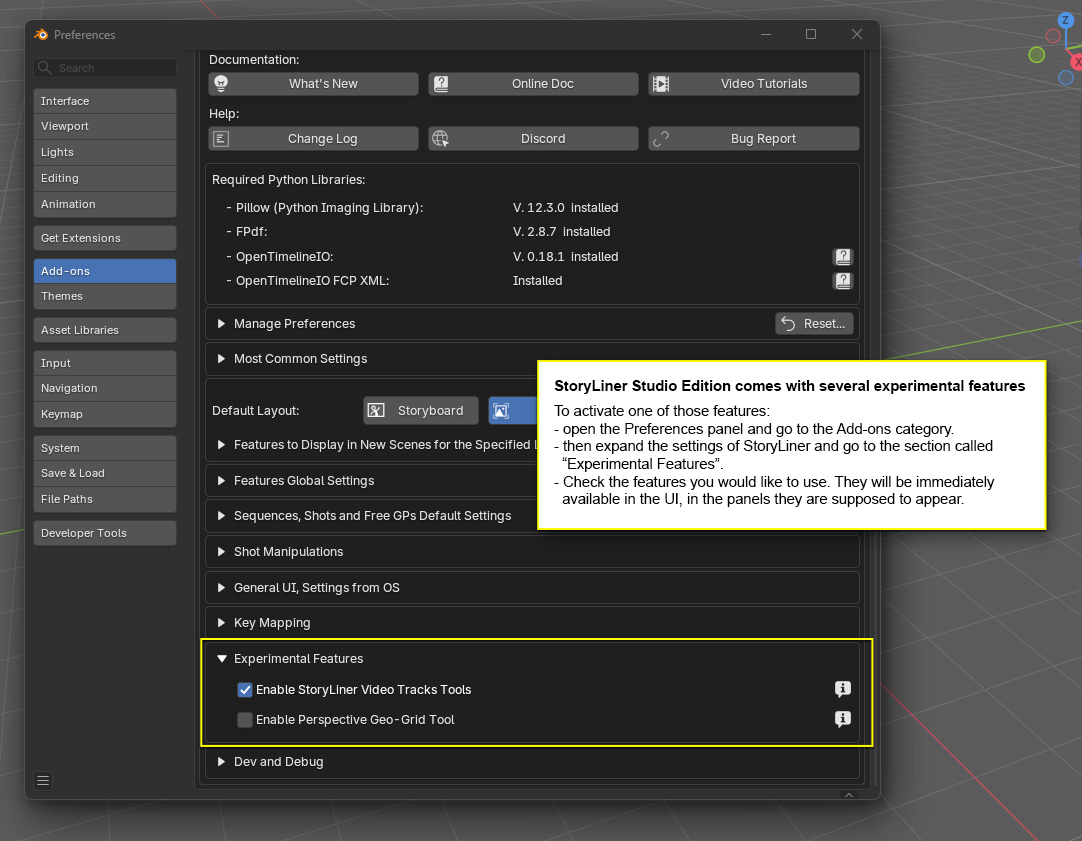
Task: Click the green Y axis gizmo circle
Action: tap(1036, 55)
